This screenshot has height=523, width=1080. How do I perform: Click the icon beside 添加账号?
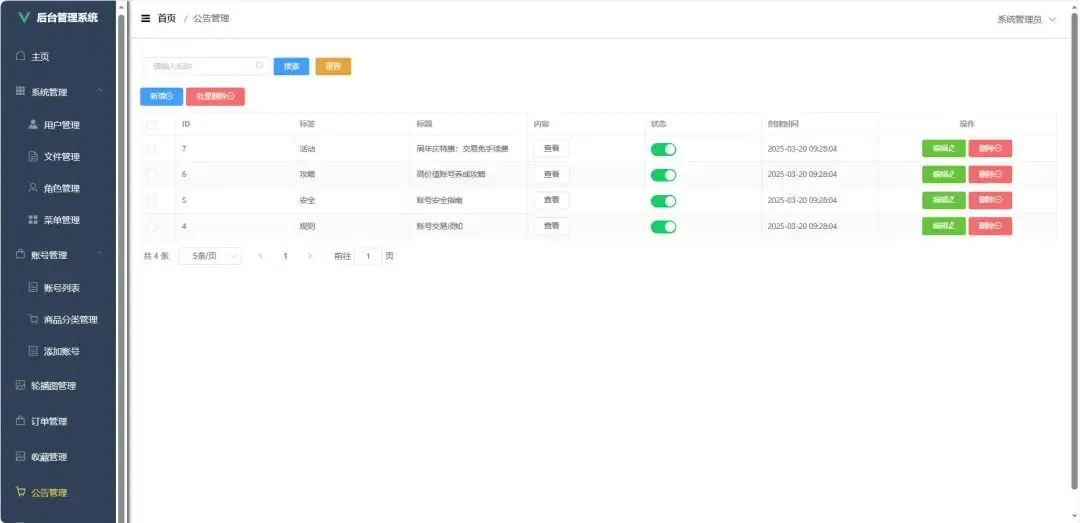point(33,351)
